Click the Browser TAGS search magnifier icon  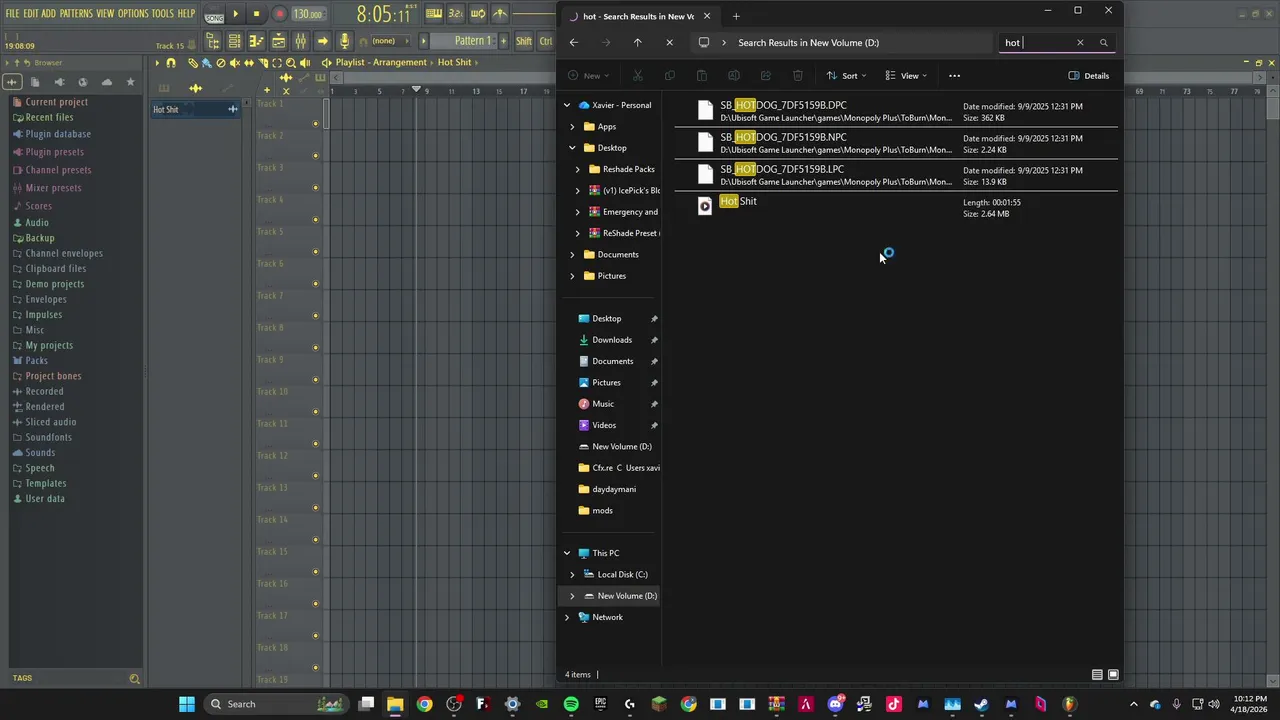point(134,679)
